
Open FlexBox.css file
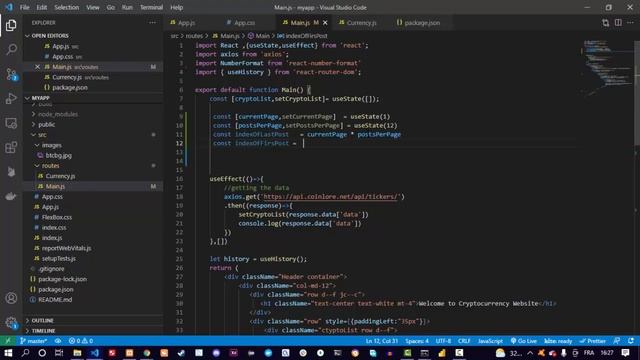pyautogui.click(x=57, y=217)
